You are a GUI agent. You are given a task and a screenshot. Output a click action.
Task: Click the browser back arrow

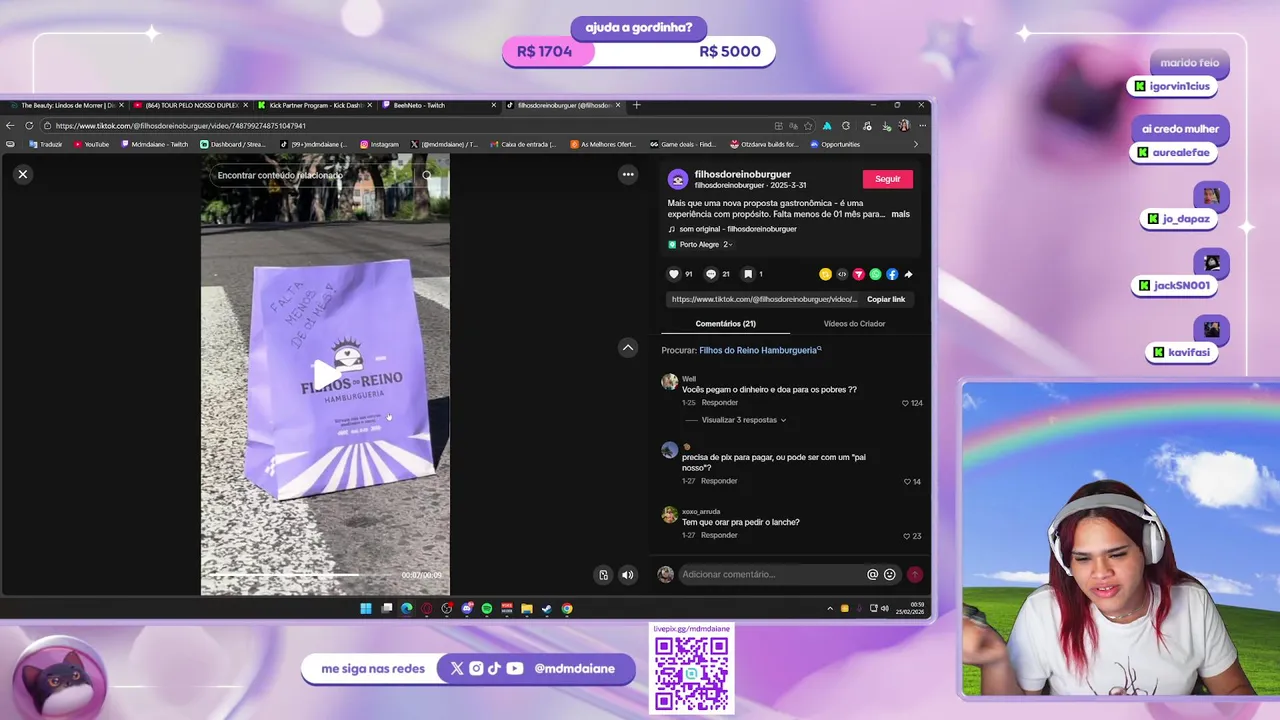11,126
